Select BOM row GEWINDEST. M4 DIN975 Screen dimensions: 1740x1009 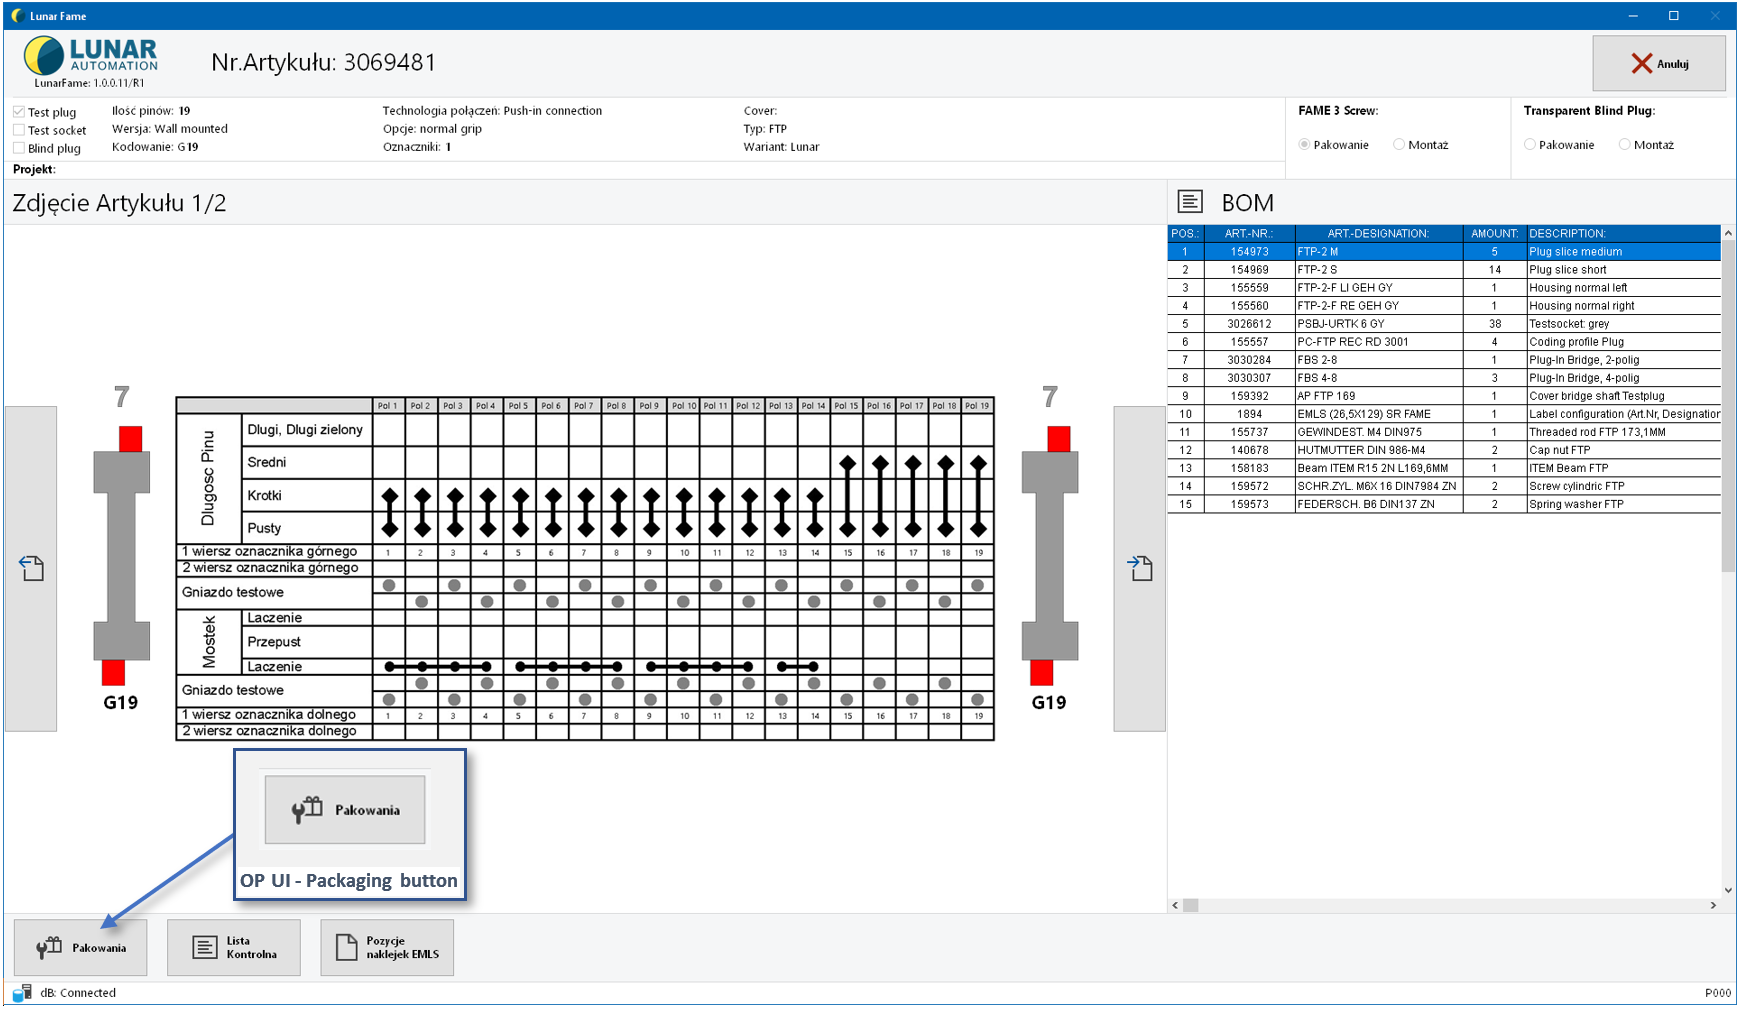(1444, 432)
